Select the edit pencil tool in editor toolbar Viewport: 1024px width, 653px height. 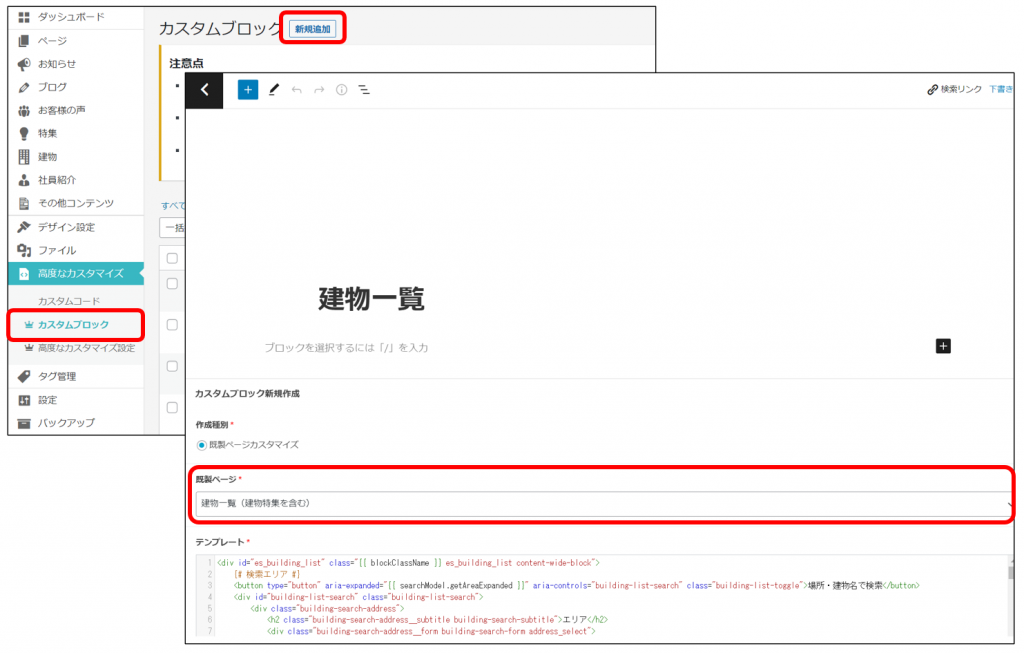[x=274, y=89]
